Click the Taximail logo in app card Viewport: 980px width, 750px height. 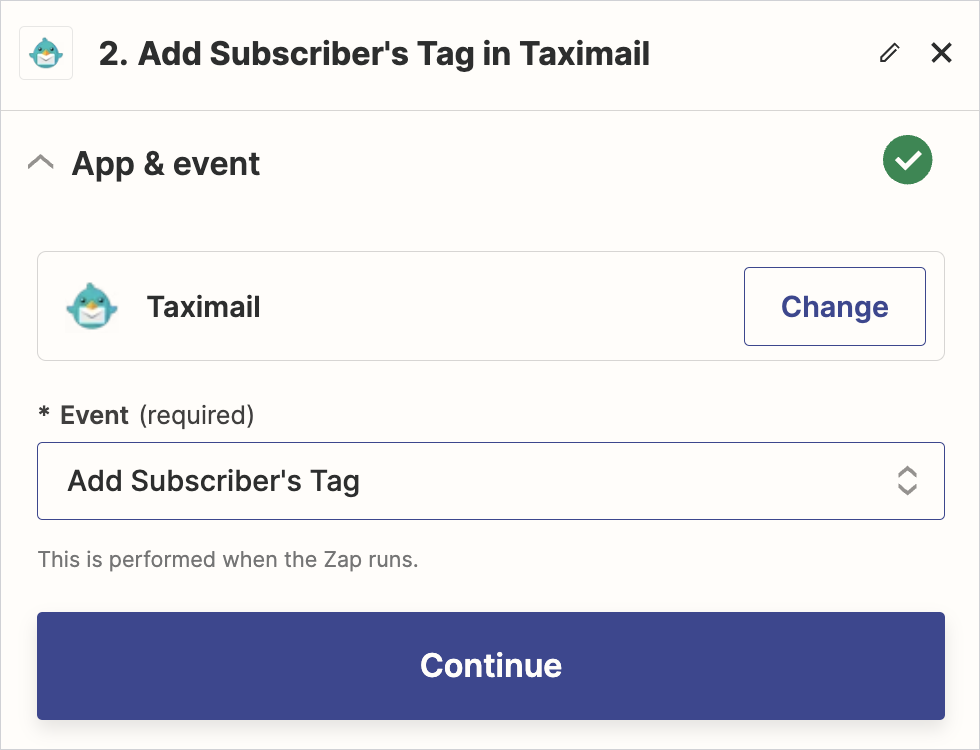pyautogui.click(x=92, y=306)
